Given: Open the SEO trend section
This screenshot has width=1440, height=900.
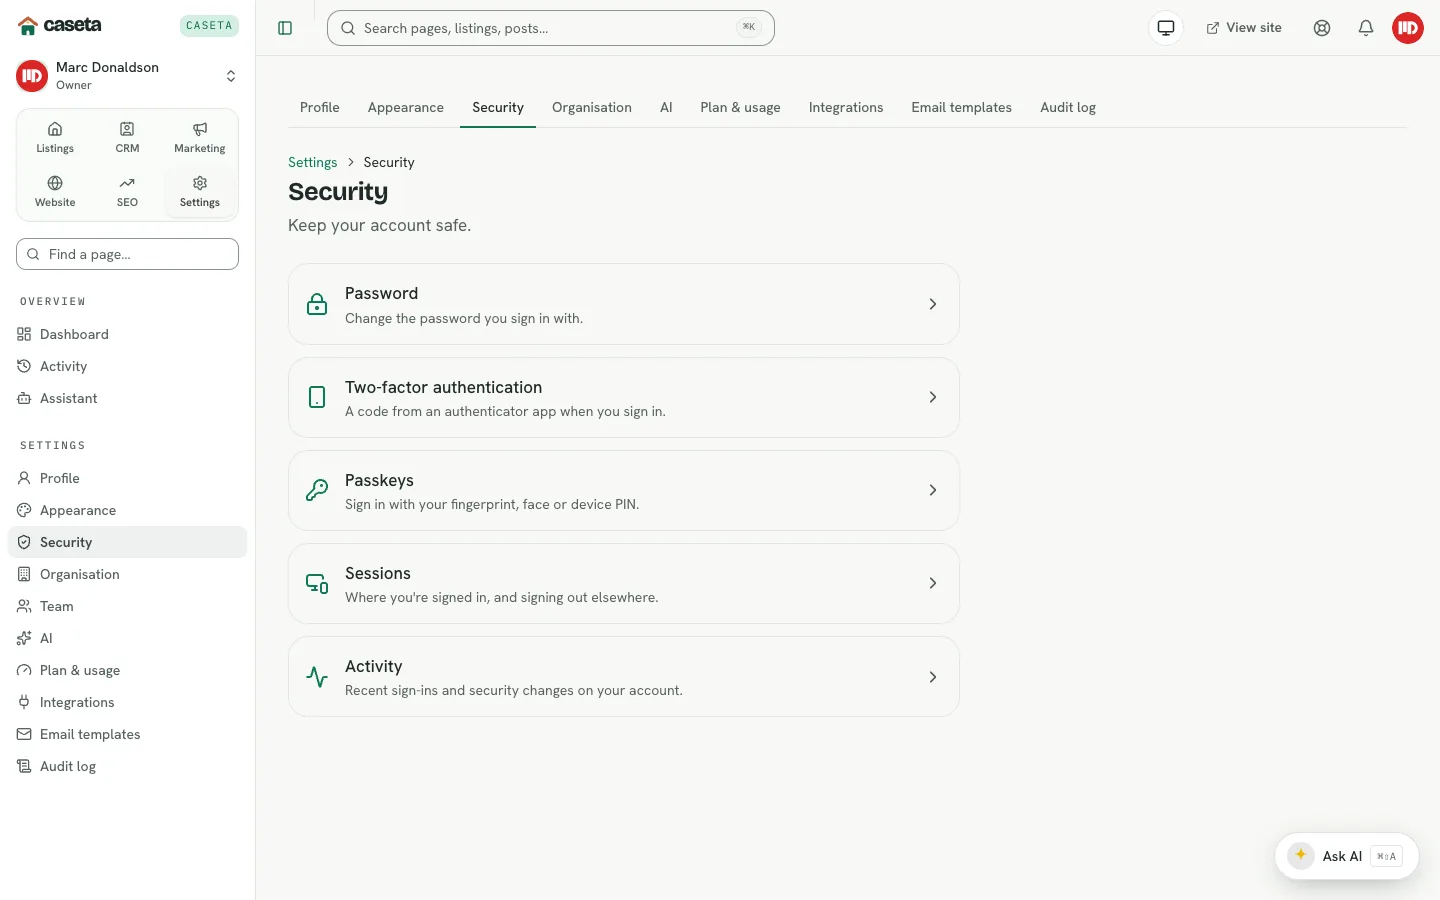Looking at the screenshot, I should 127,192.
